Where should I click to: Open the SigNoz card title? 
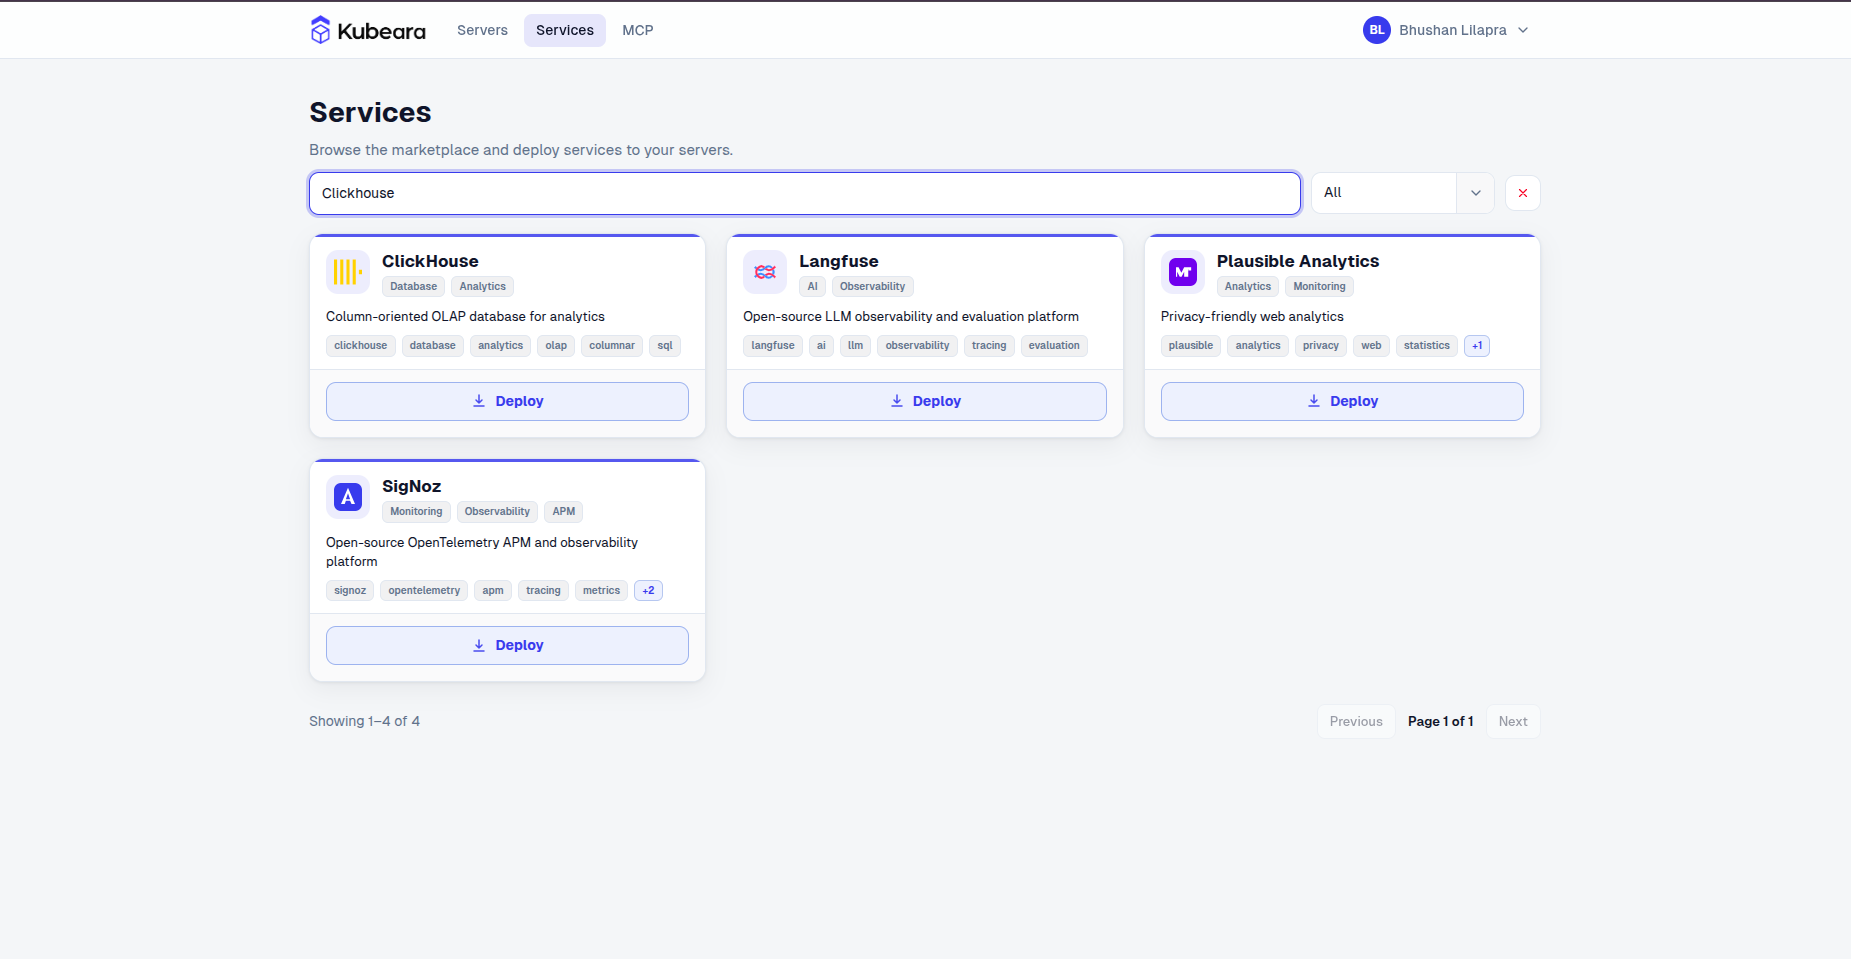[x=411, y=486]
